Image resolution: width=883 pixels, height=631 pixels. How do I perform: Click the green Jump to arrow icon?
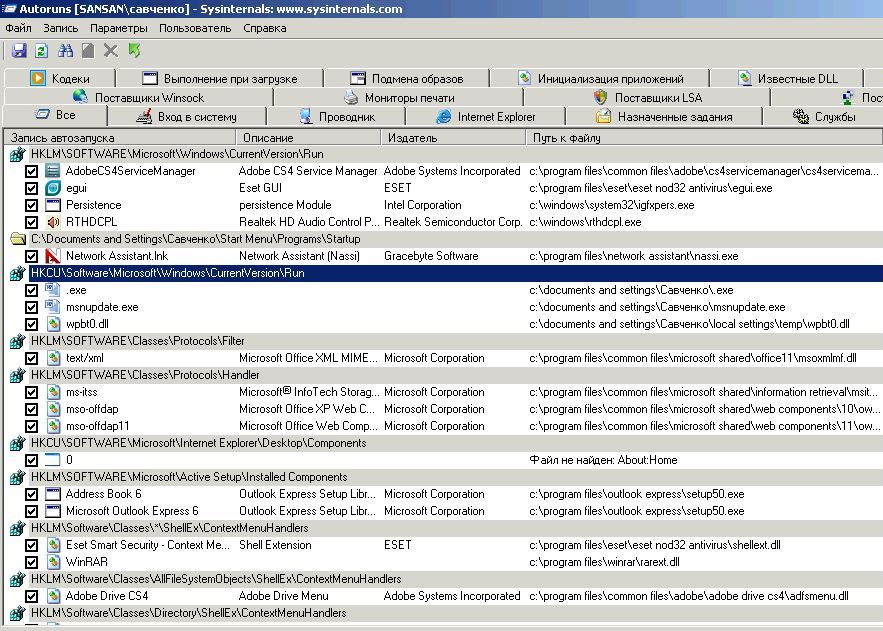(x=134, y=51)
